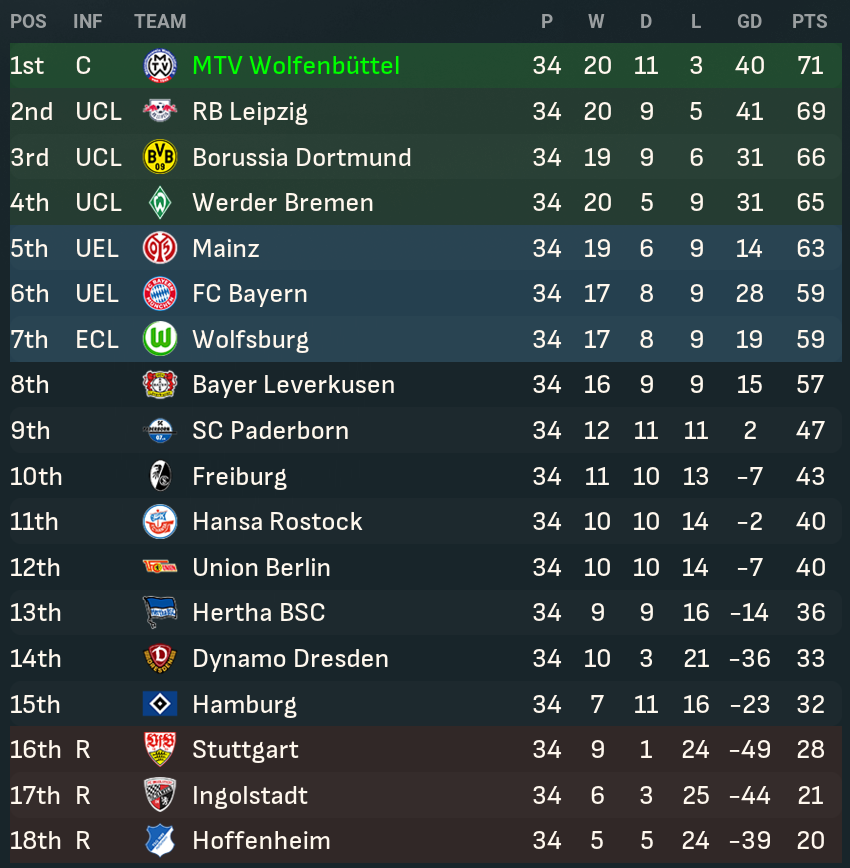Click the Hoffenheim blue crest
This screenshot has width=850, height=868.
[160, 840]
